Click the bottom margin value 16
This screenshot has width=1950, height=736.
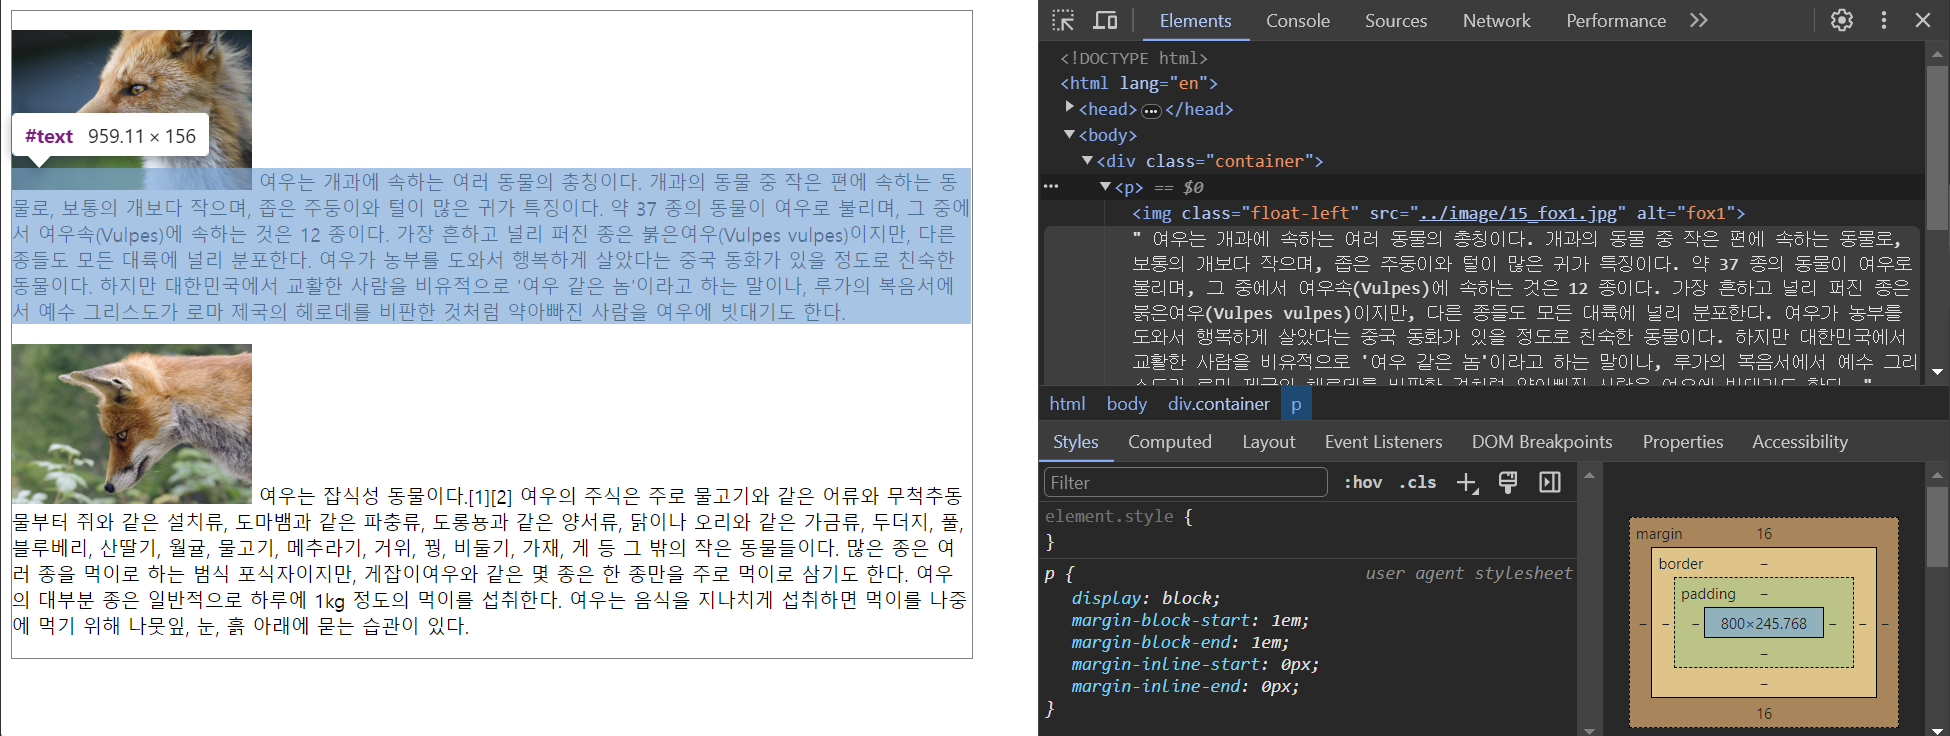[1764, 714]
